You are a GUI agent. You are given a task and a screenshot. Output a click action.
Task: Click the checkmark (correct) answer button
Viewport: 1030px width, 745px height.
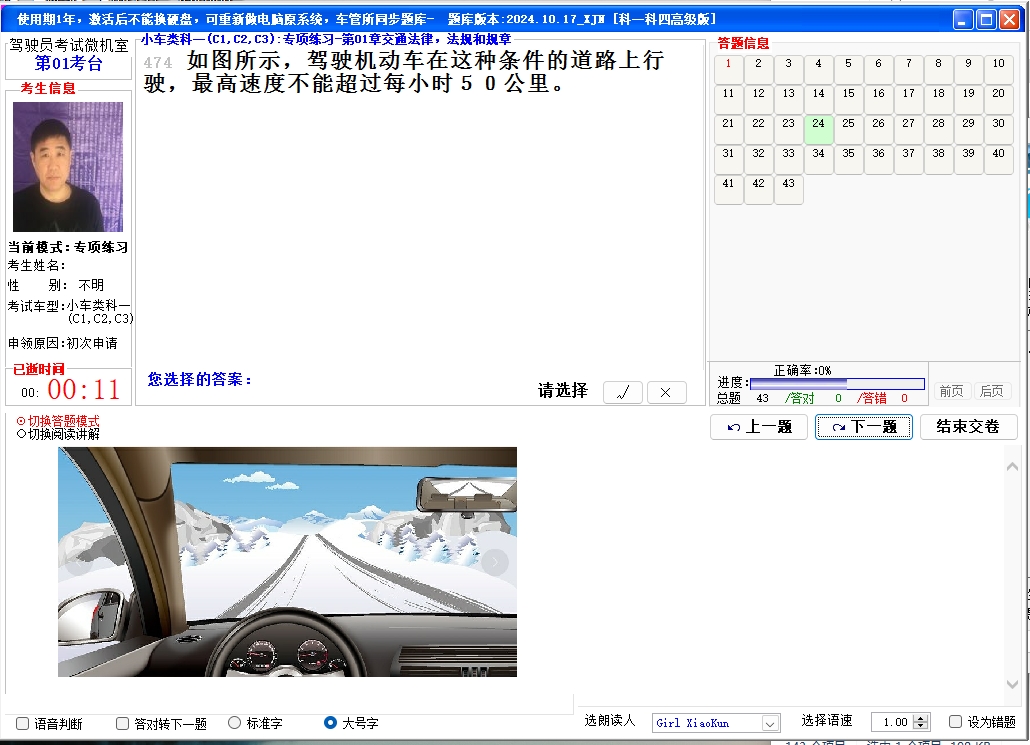[x=623, y=392]
